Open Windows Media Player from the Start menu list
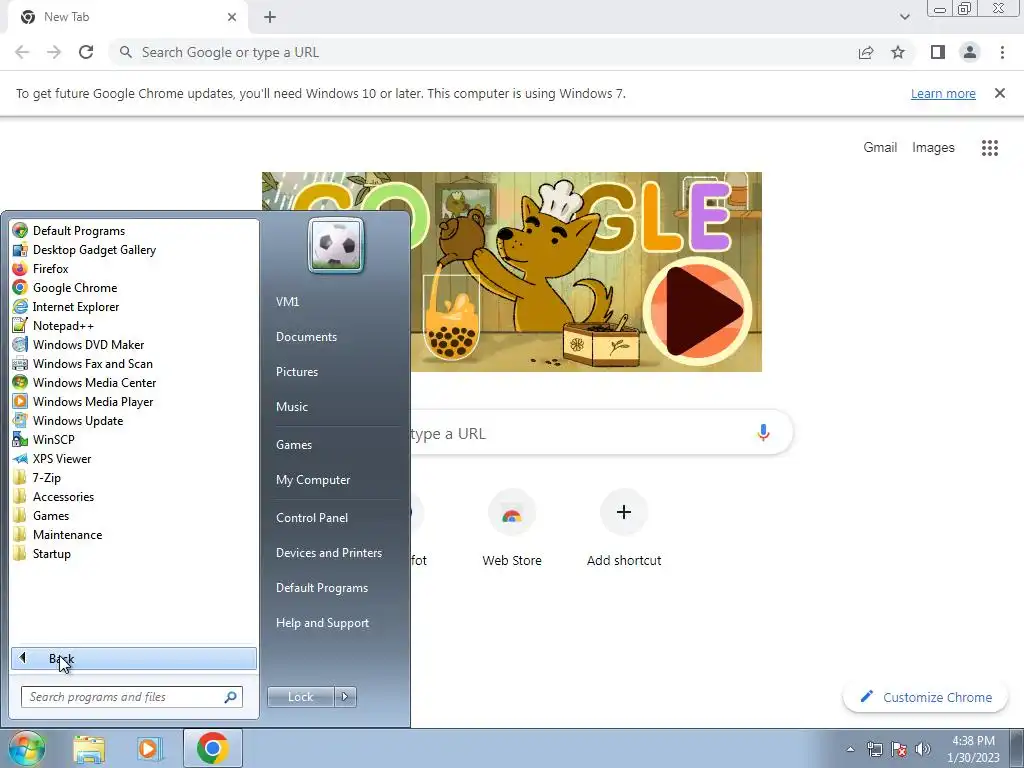Screen dimensions: 1024x768 click(84, 401)
